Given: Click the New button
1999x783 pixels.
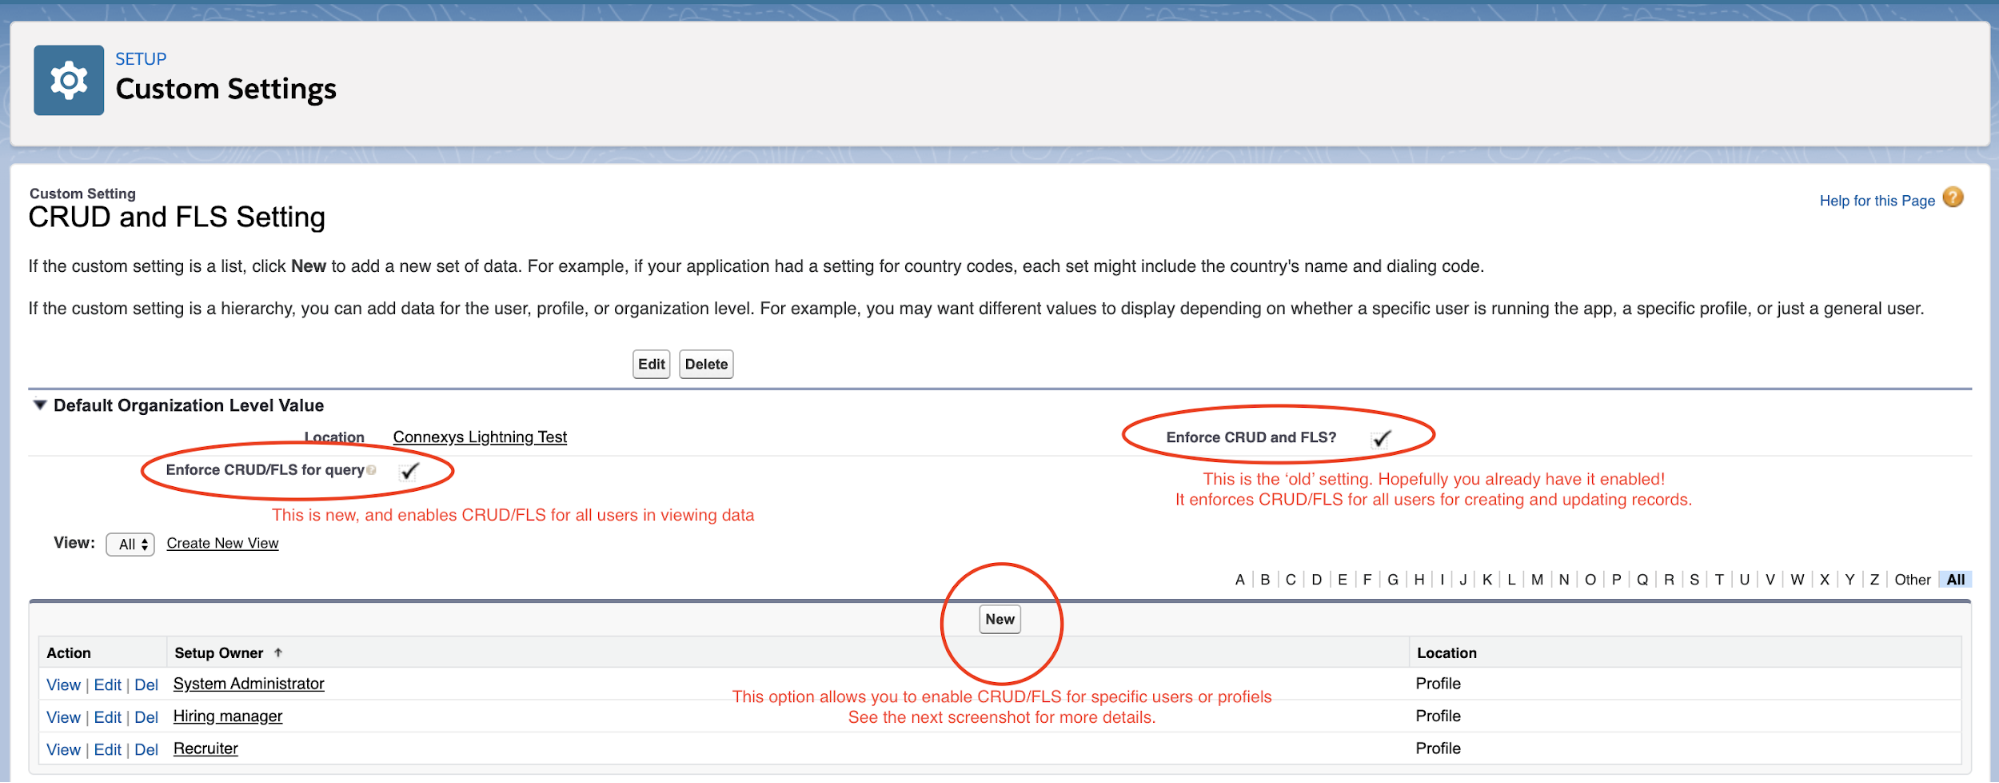Looking at the screenshot, I should tap(1000, 619).
